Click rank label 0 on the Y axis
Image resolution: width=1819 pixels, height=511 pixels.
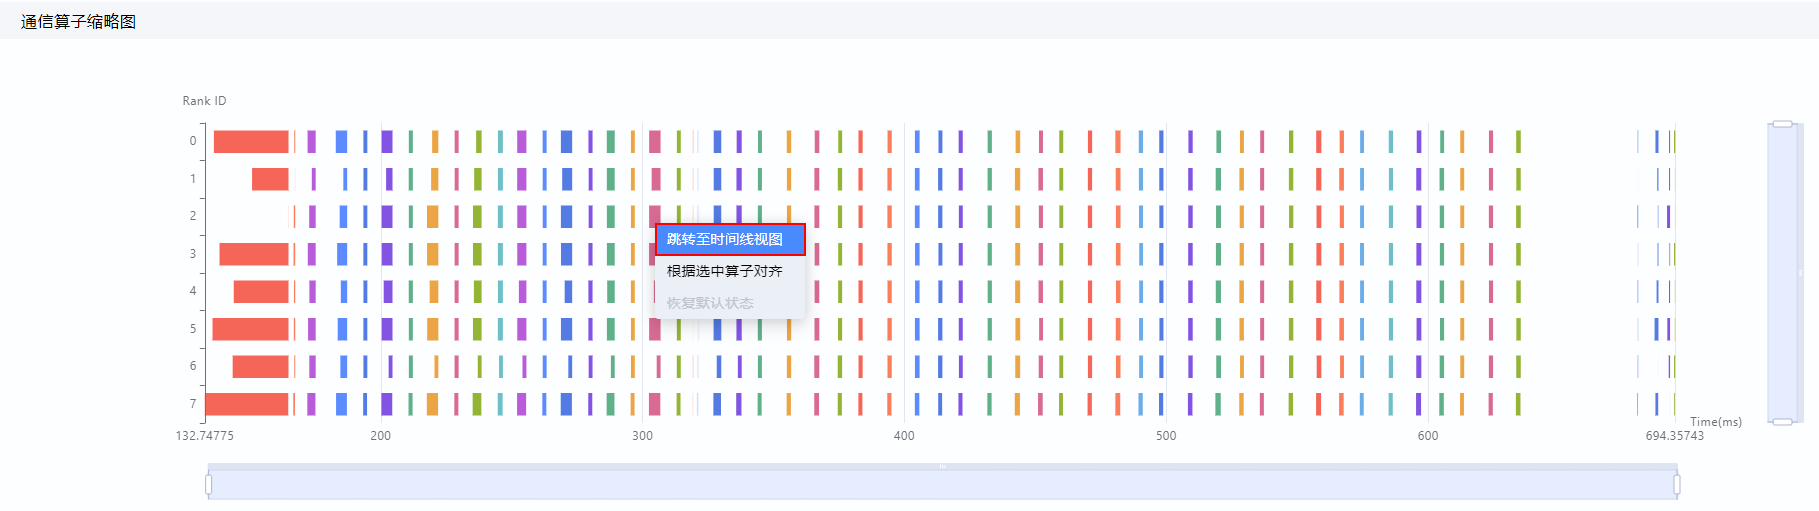[193, 141]
